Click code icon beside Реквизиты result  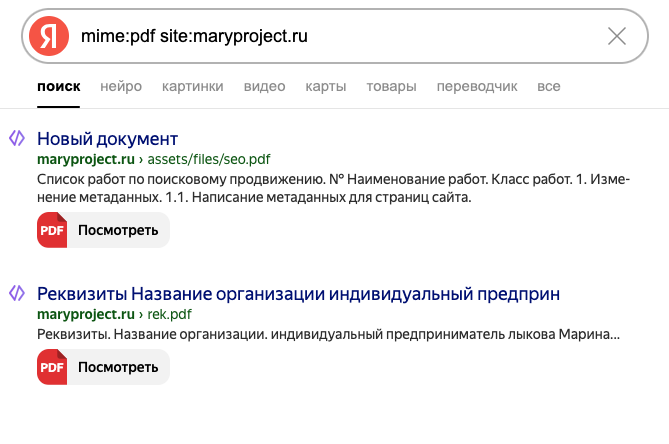(x=17, y=293)
